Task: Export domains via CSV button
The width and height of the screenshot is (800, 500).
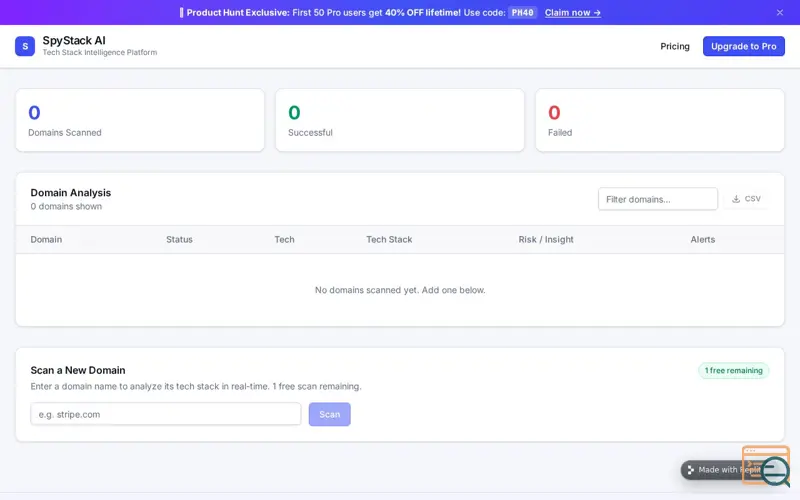Action: [x=746, y=199]
